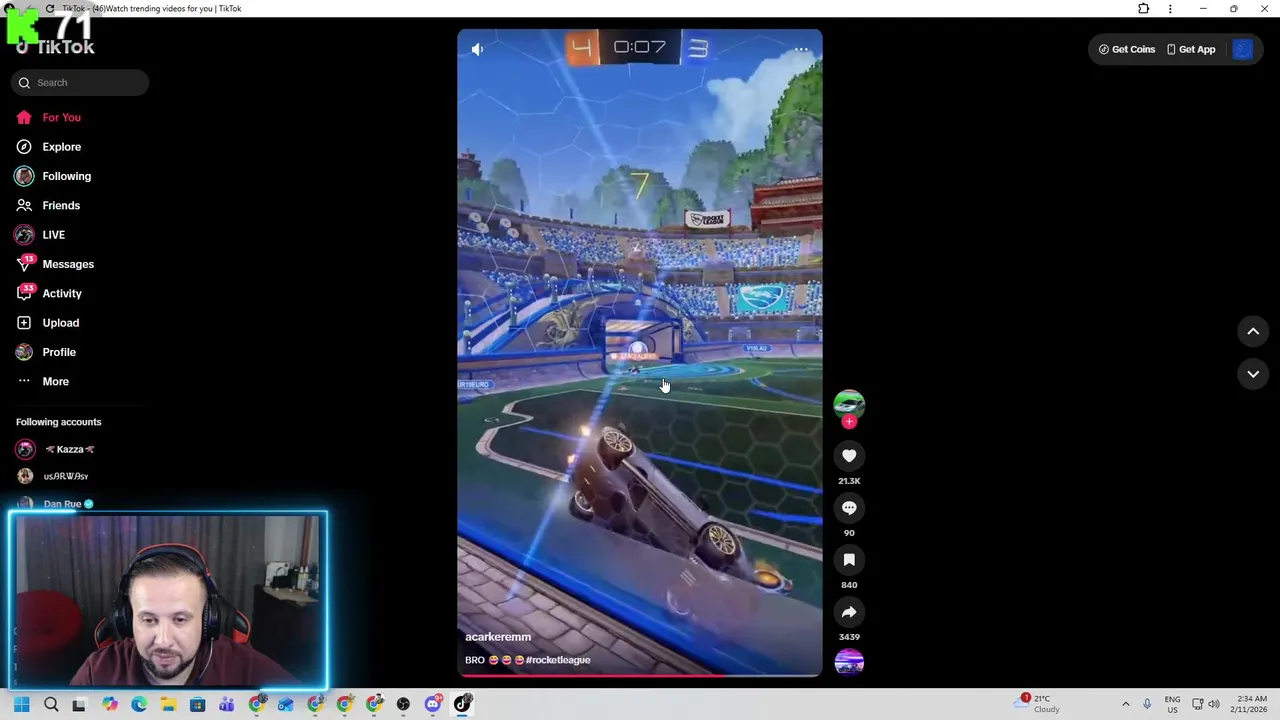The height and width of the screenshot is (720, 1280).
Task: Click the 3439 shares count
Action: coord(849,637)
